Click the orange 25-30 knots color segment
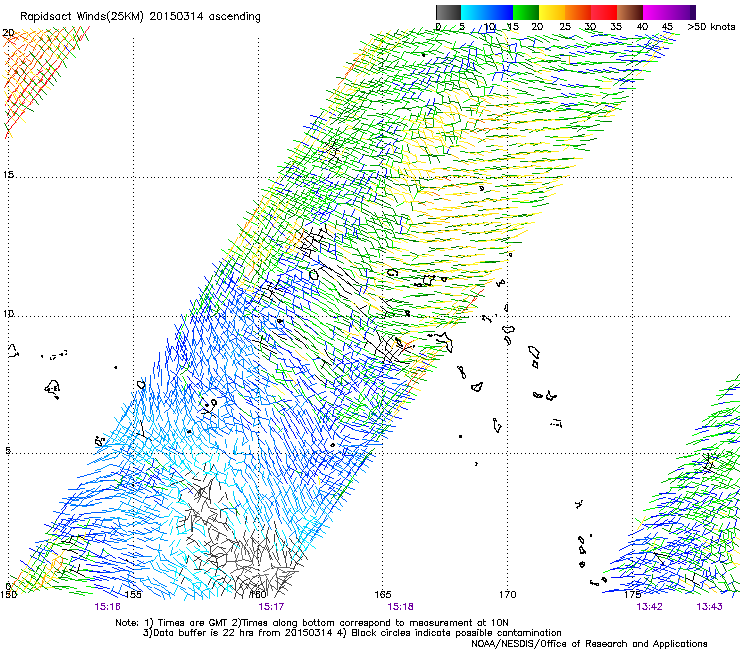 (578, 12)
